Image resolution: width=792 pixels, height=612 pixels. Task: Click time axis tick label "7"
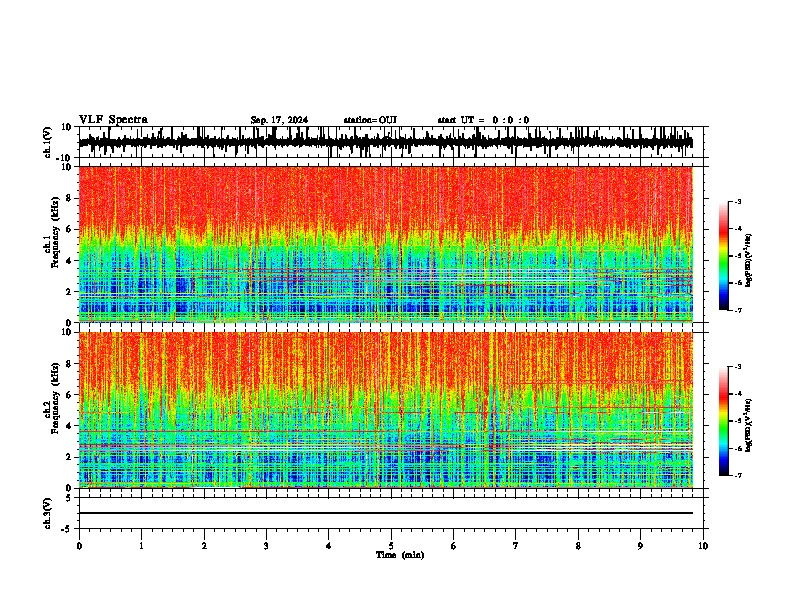coord(516,546)
